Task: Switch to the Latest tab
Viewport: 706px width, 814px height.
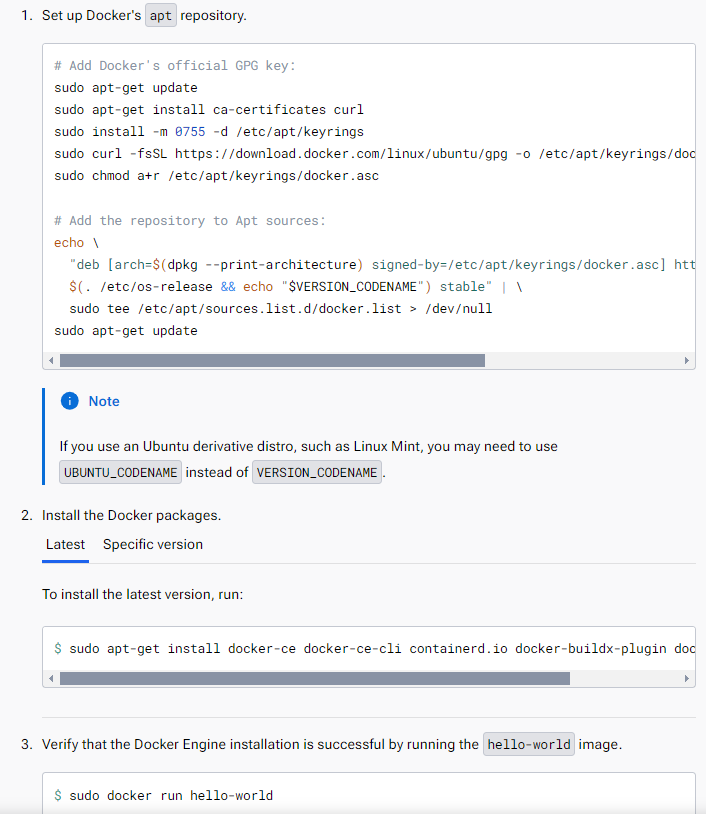Action: (x=65, y=545)
